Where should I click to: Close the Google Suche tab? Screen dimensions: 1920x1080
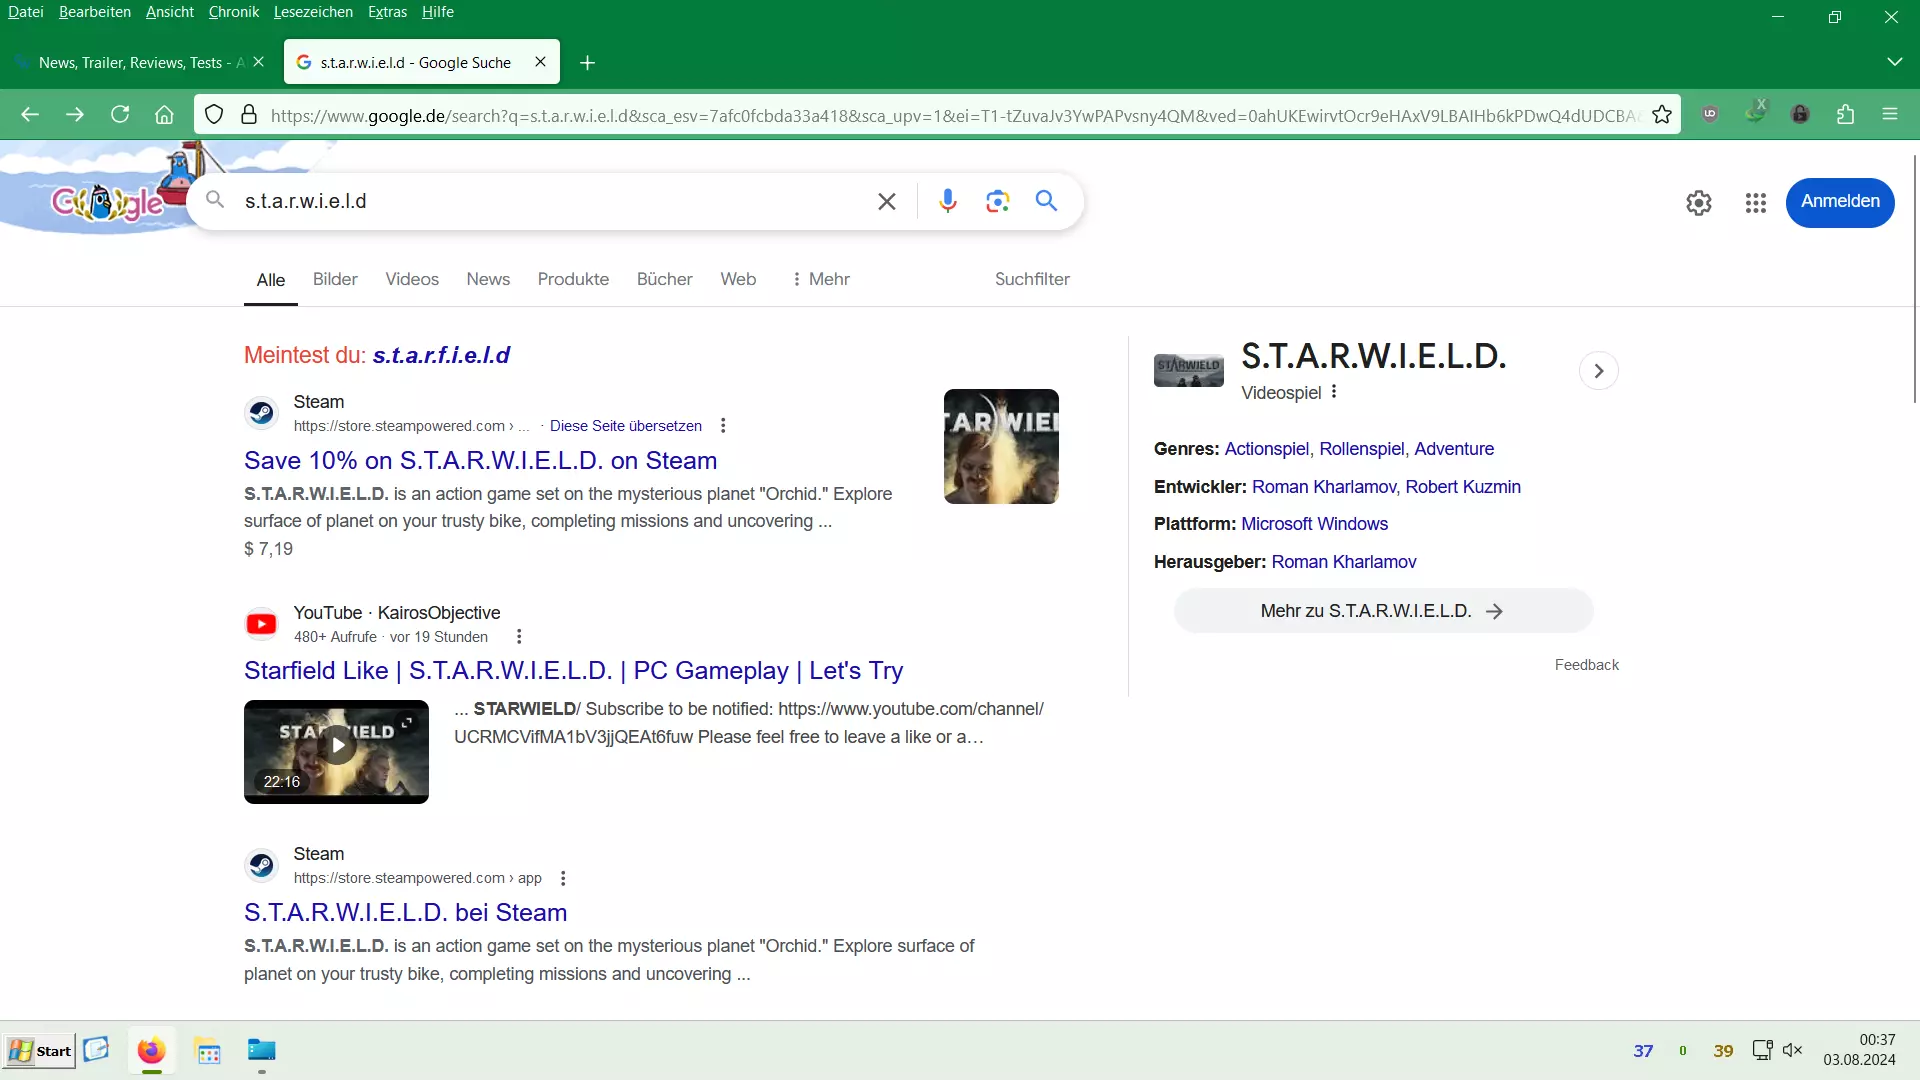[x=540, y=62]
